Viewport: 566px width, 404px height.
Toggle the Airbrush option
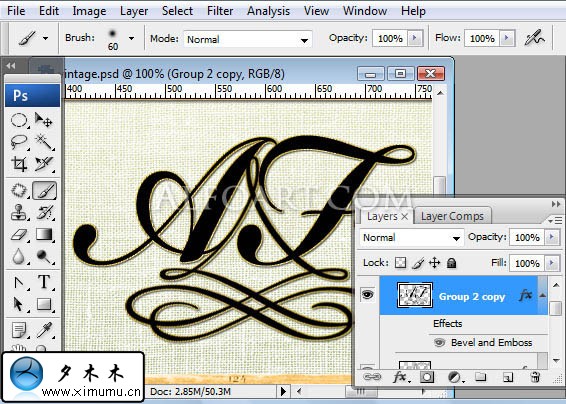pyautogui.click(x=535, y=38)
